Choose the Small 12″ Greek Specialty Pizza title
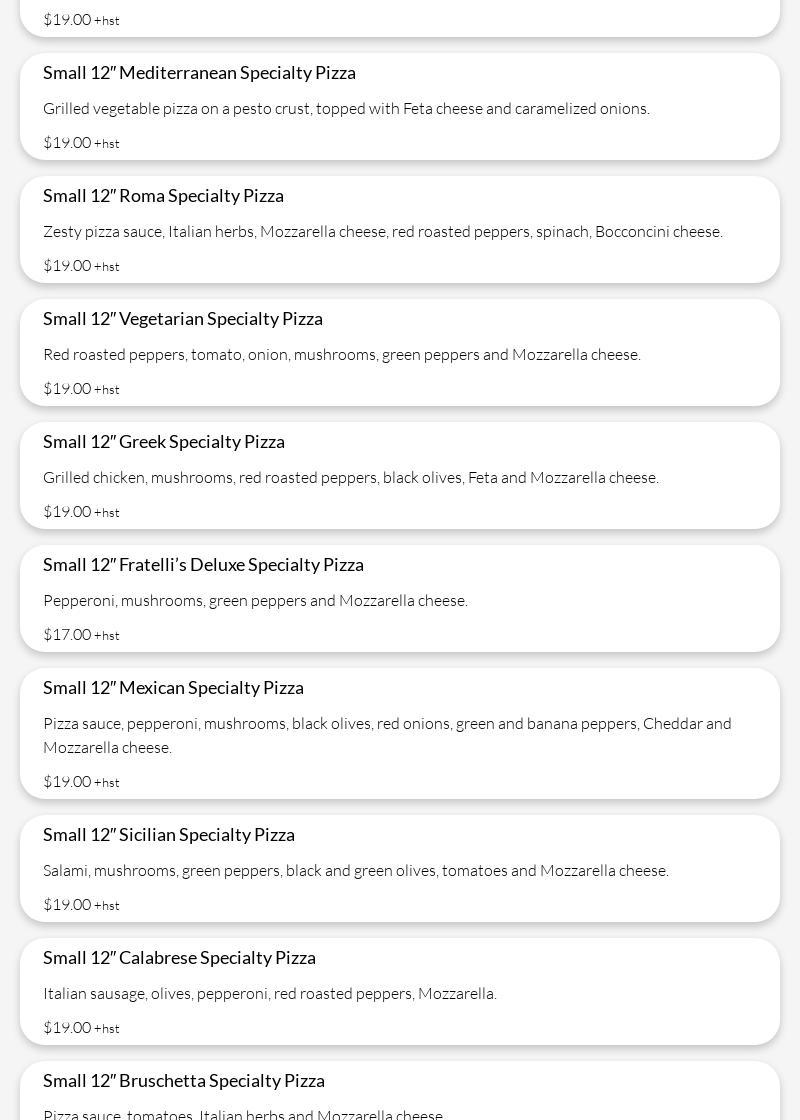Screen dimensions: 800x1120 tap(164, 442)
